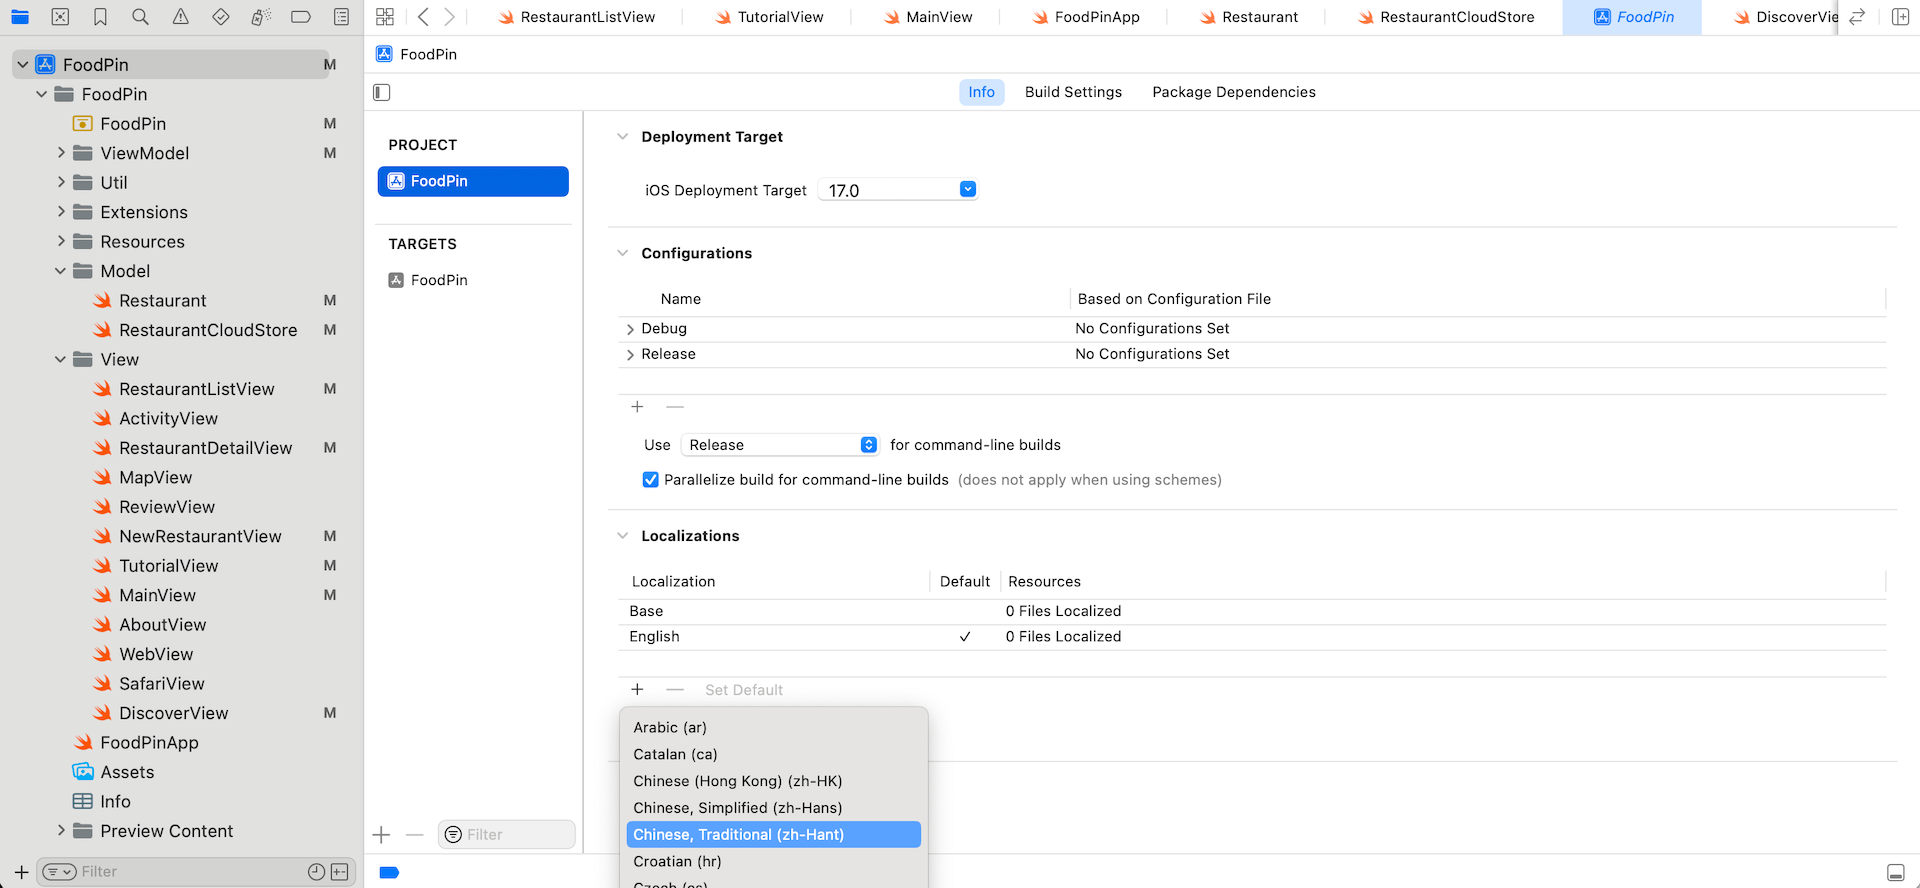This screenshot has height=888, width=1920.
Task: Hide the project and targets list sidebar
Action: pyautogui.click(x=382, y=92)
